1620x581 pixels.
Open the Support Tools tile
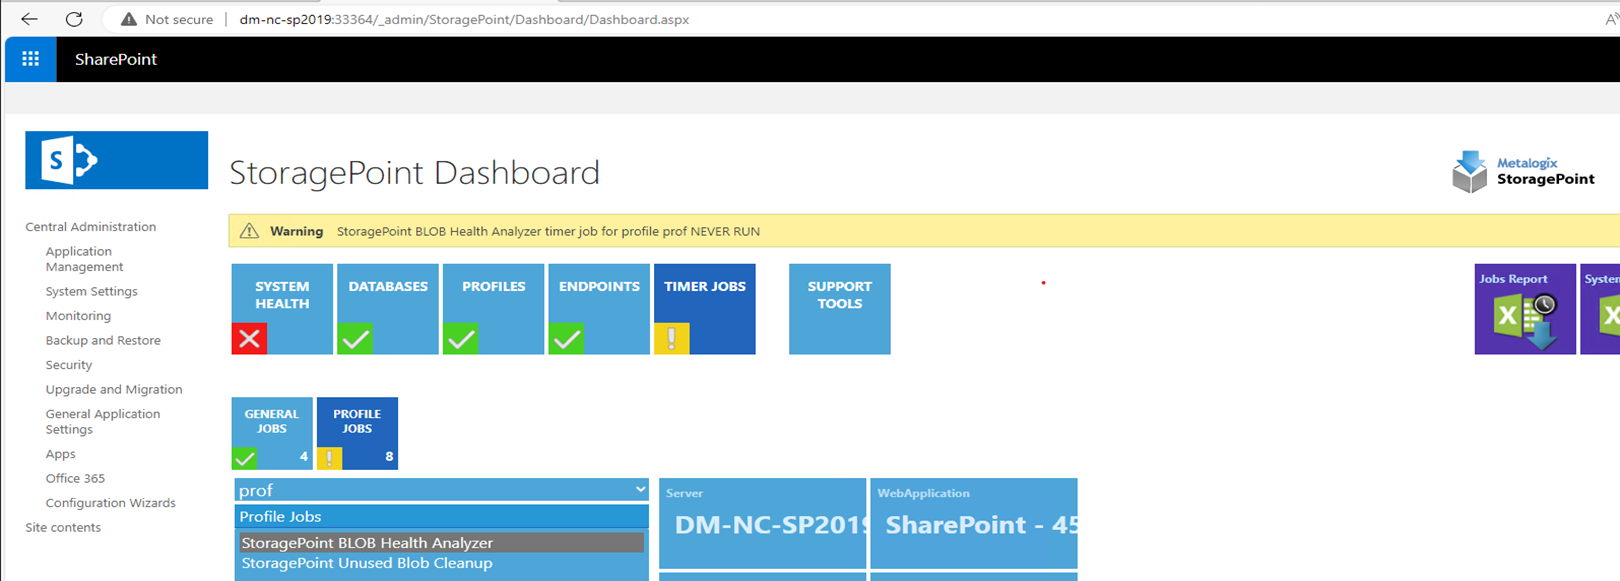840,309
